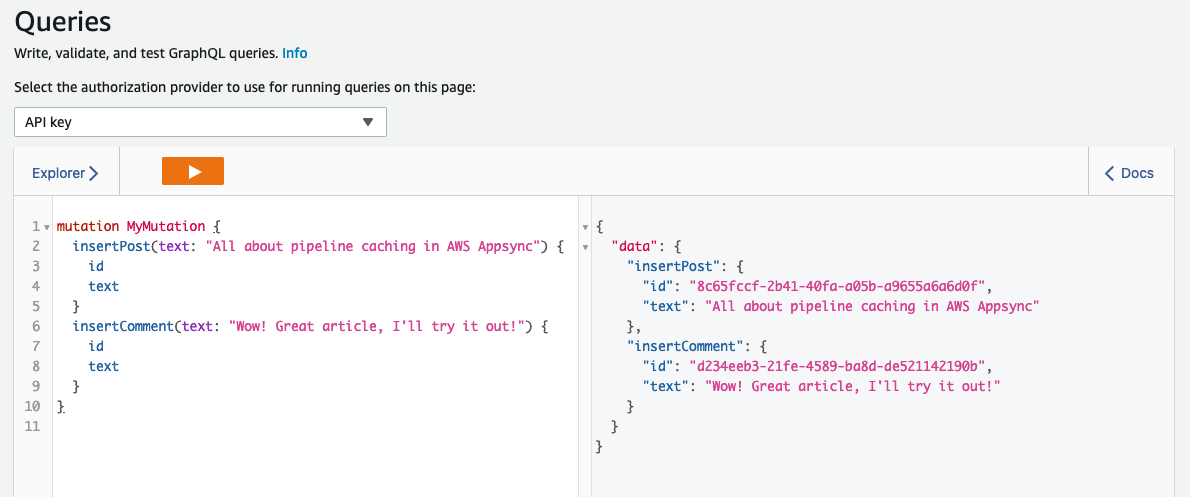Open the Docs panel
The width and height of the screenshot is (1190, 497).
point(1129,173)
